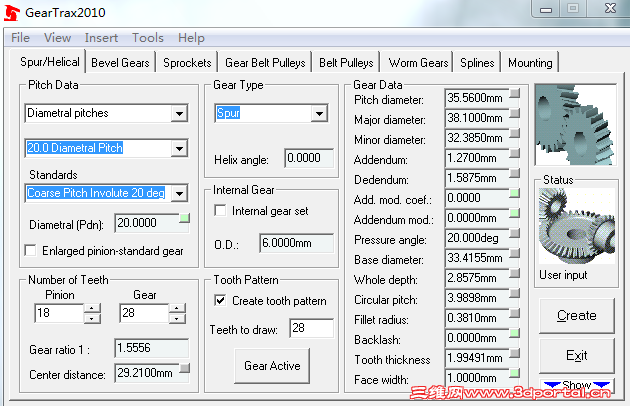Open the Help menu

(x=191, y=38)
